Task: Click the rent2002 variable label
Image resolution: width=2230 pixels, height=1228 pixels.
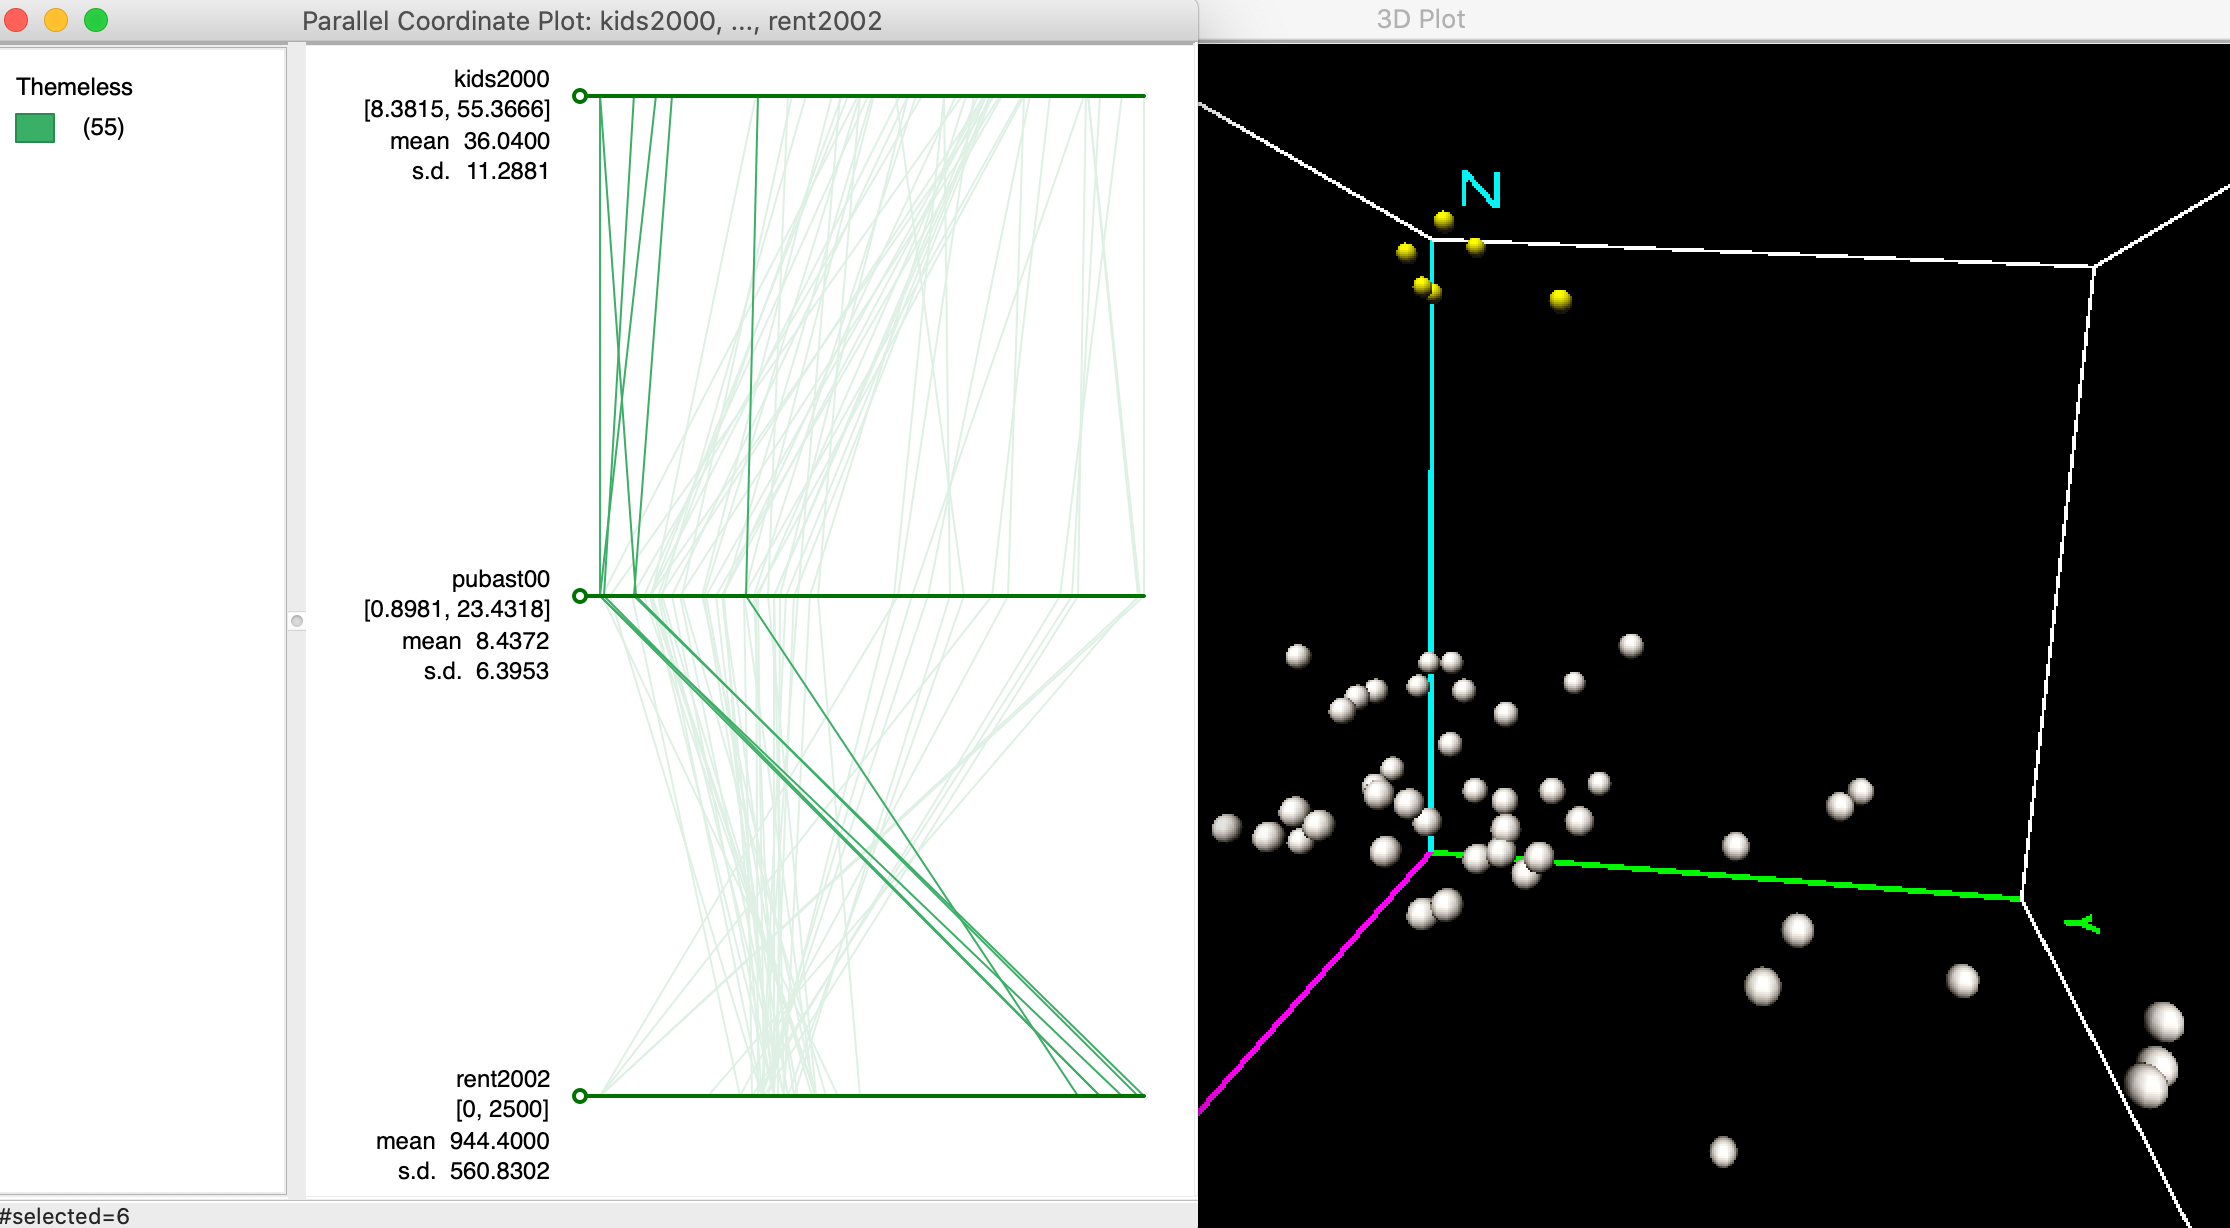Action: [x=502, y=1079]
